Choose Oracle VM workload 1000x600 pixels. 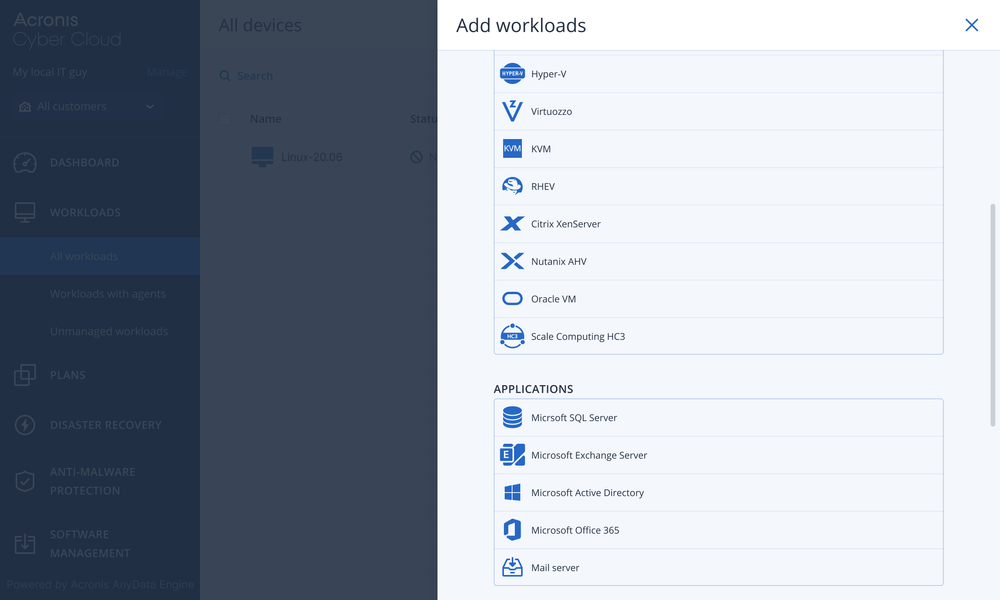[719, 299]
